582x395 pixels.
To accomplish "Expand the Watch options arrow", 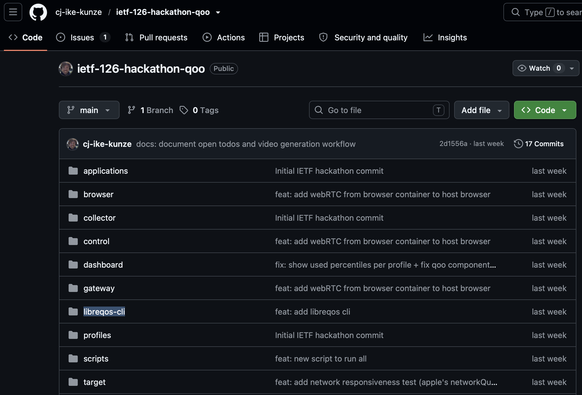I will click(572, 68).
